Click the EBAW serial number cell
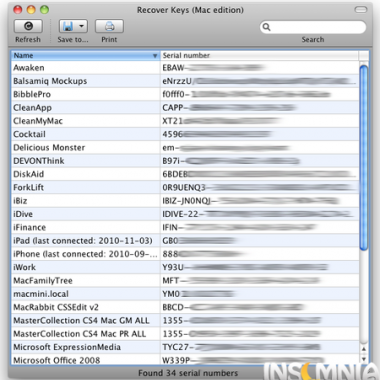This screenshot has height=380, width=380. (259, 68)
